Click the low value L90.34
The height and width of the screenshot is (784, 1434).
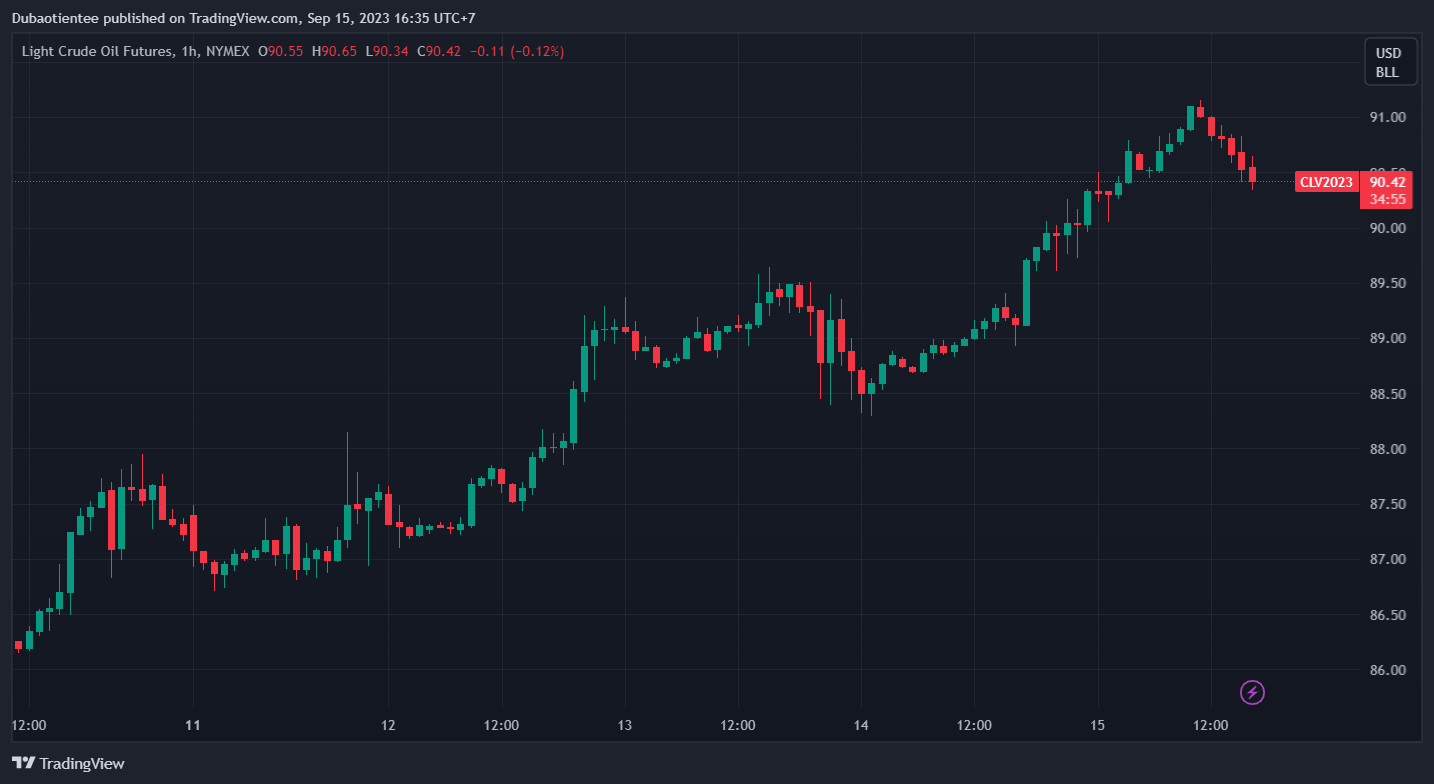click(x=386, y=51)
